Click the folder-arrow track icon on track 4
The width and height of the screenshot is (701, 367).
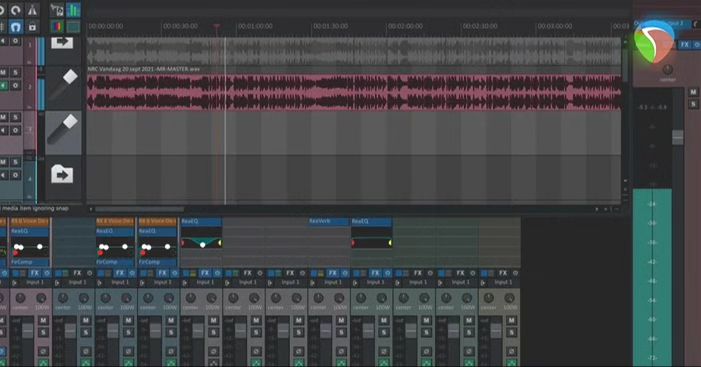coord(62,174)
